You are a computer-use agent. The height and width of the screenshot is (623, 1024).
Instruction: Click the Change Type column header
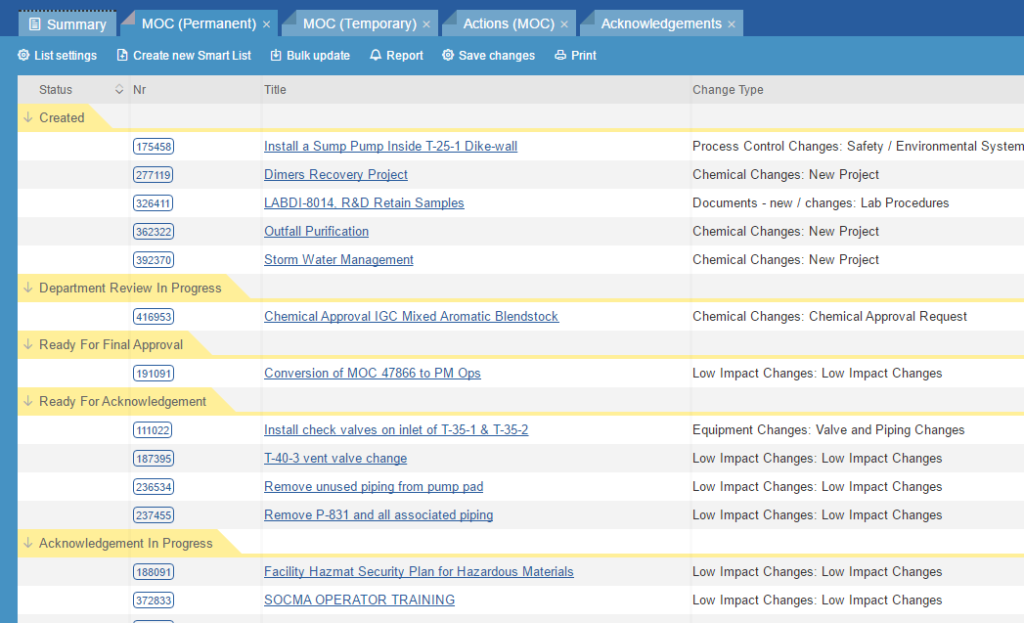point(728,90)
